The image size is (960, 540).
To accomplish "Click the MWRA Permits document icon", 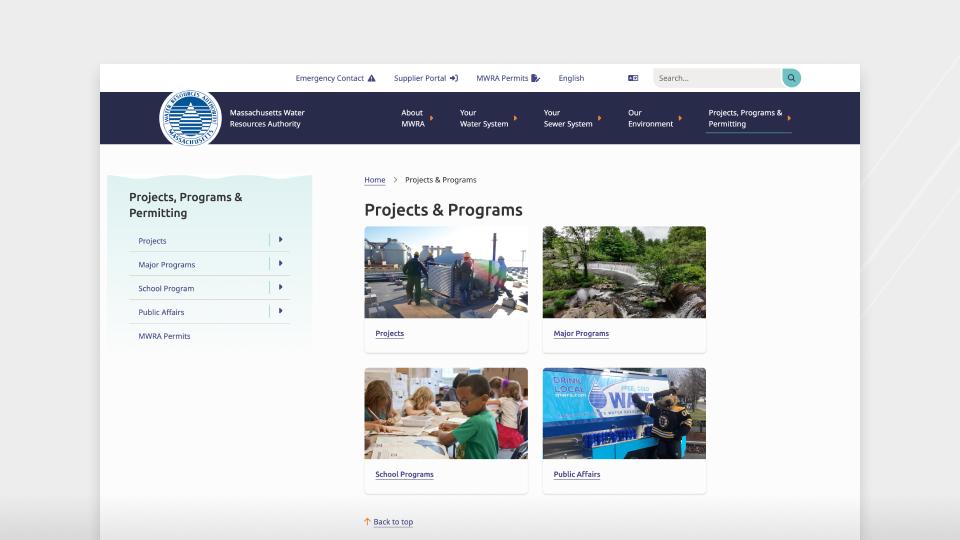I will click(x=536, y=78).
